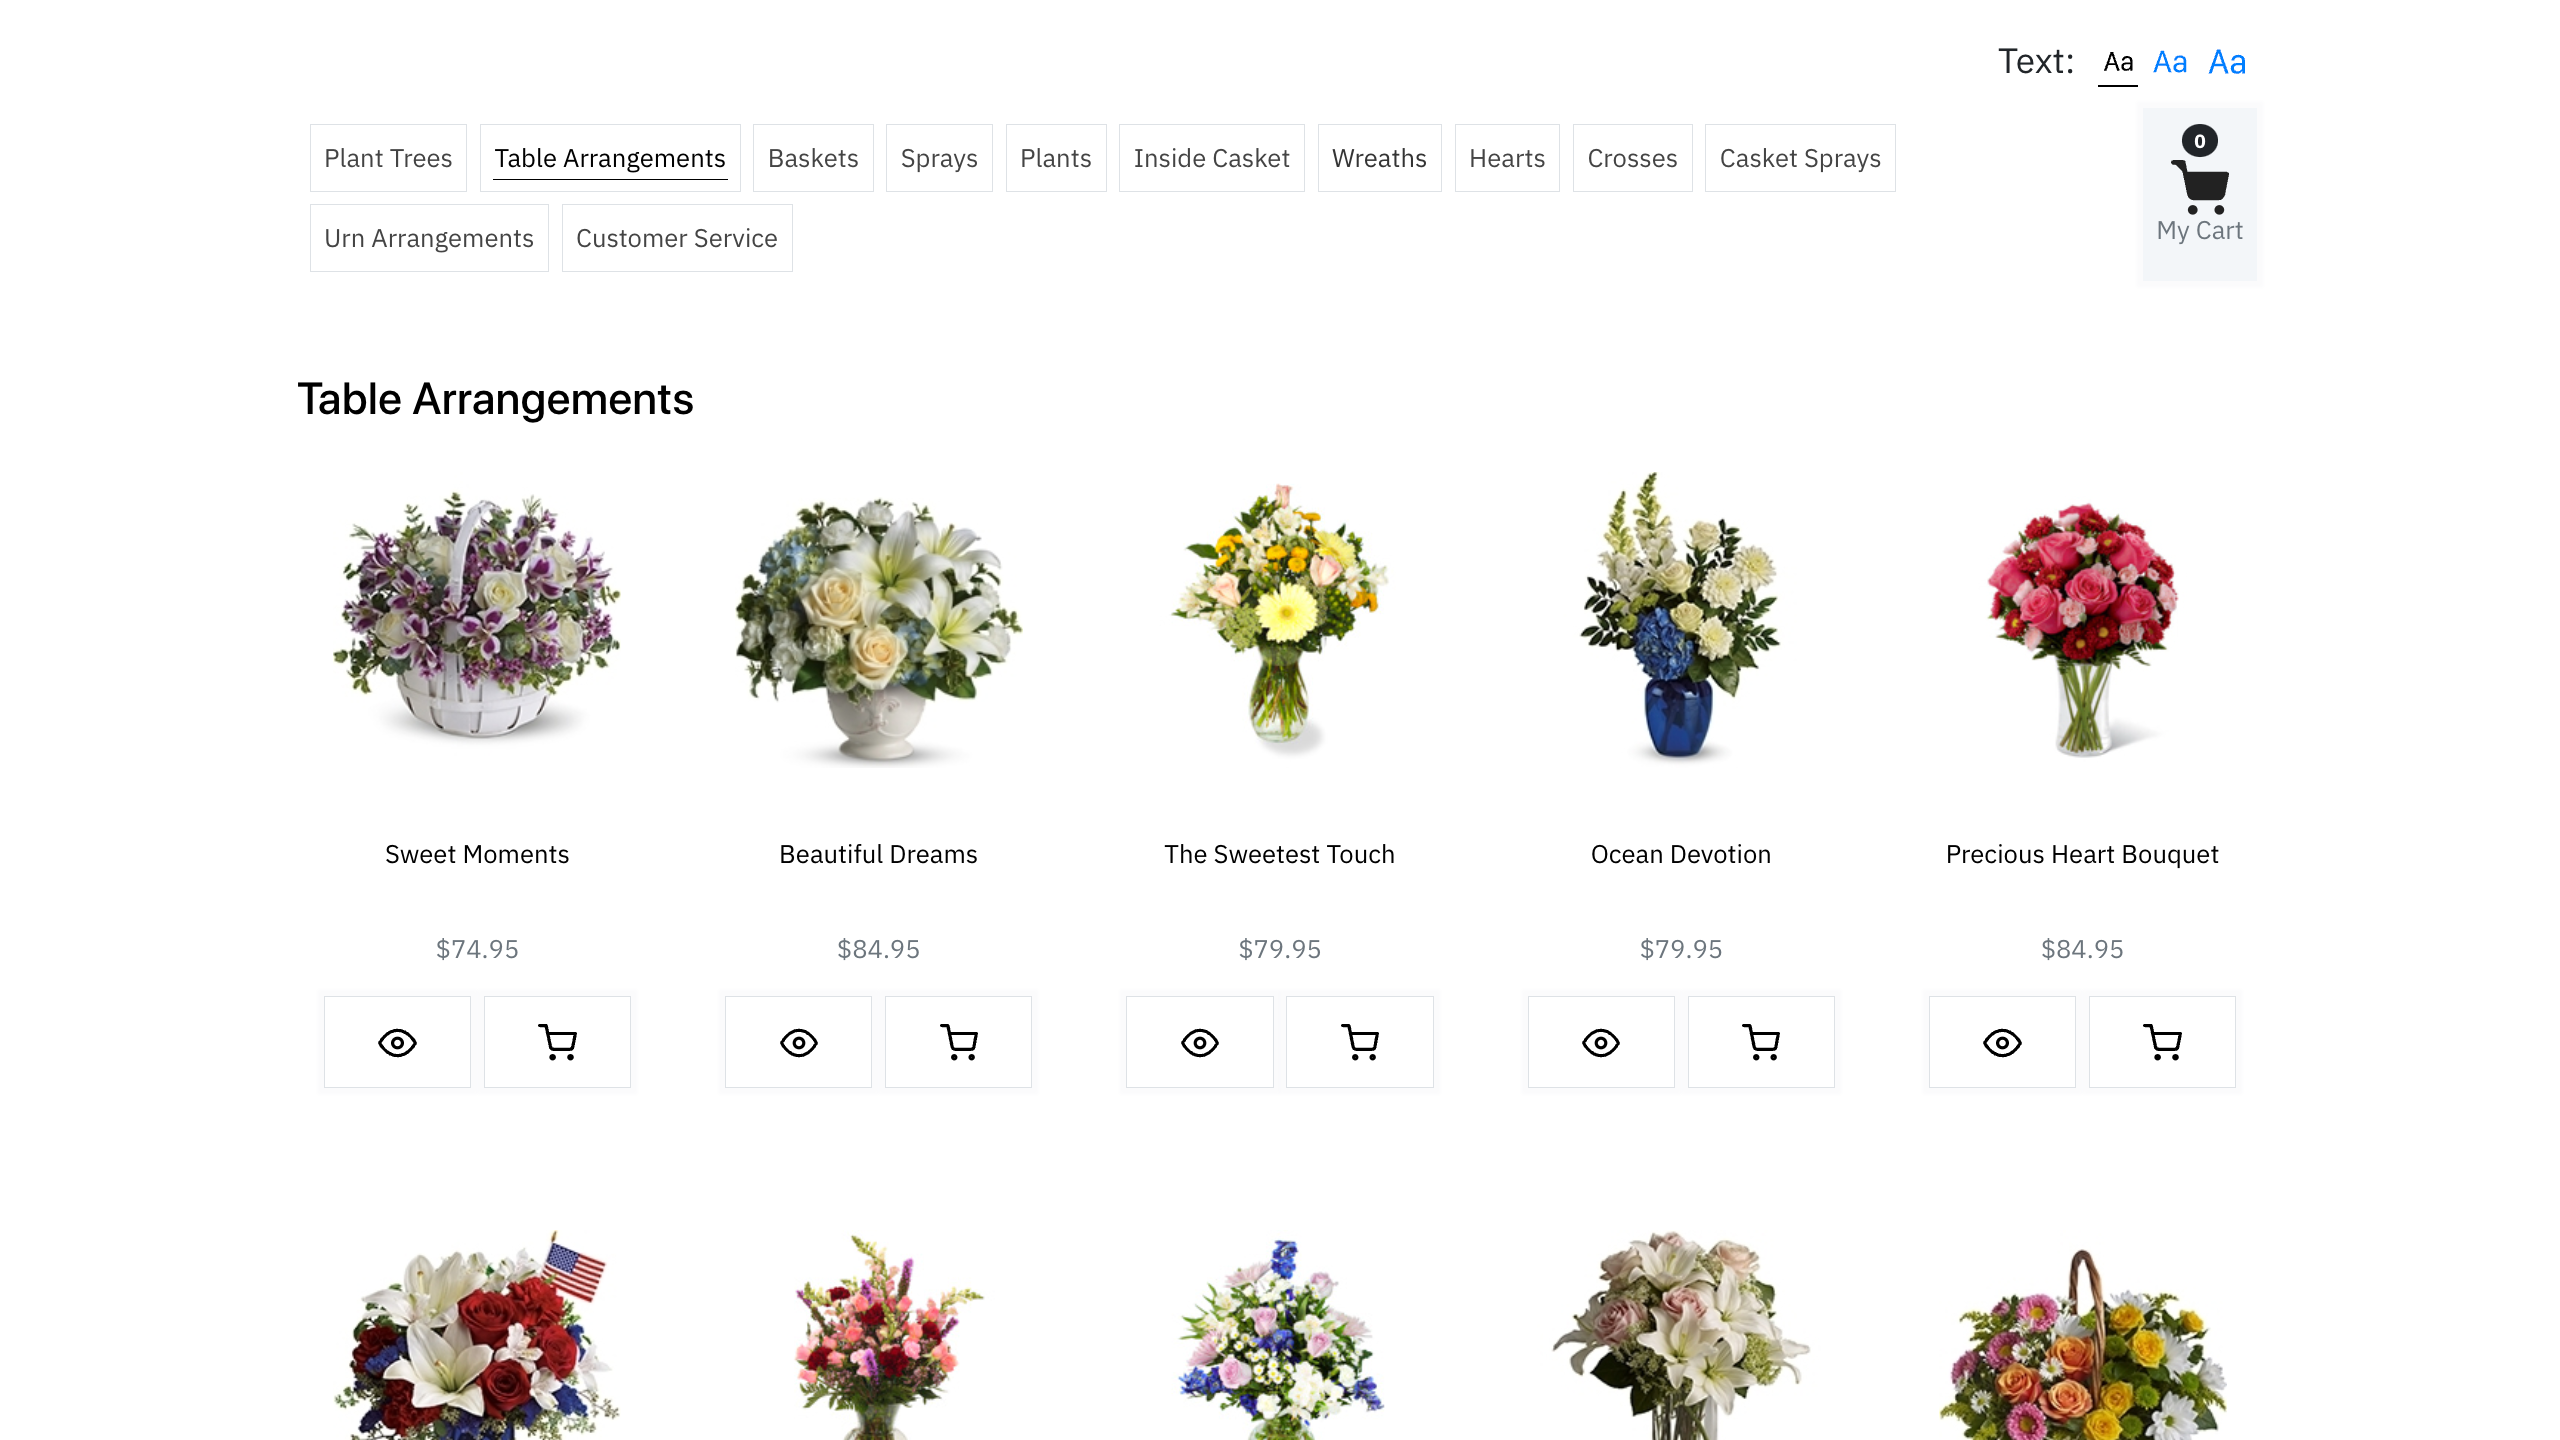
Task: Add Beautiful Dreams to cart icon
Action: [x=958, y=1042]
